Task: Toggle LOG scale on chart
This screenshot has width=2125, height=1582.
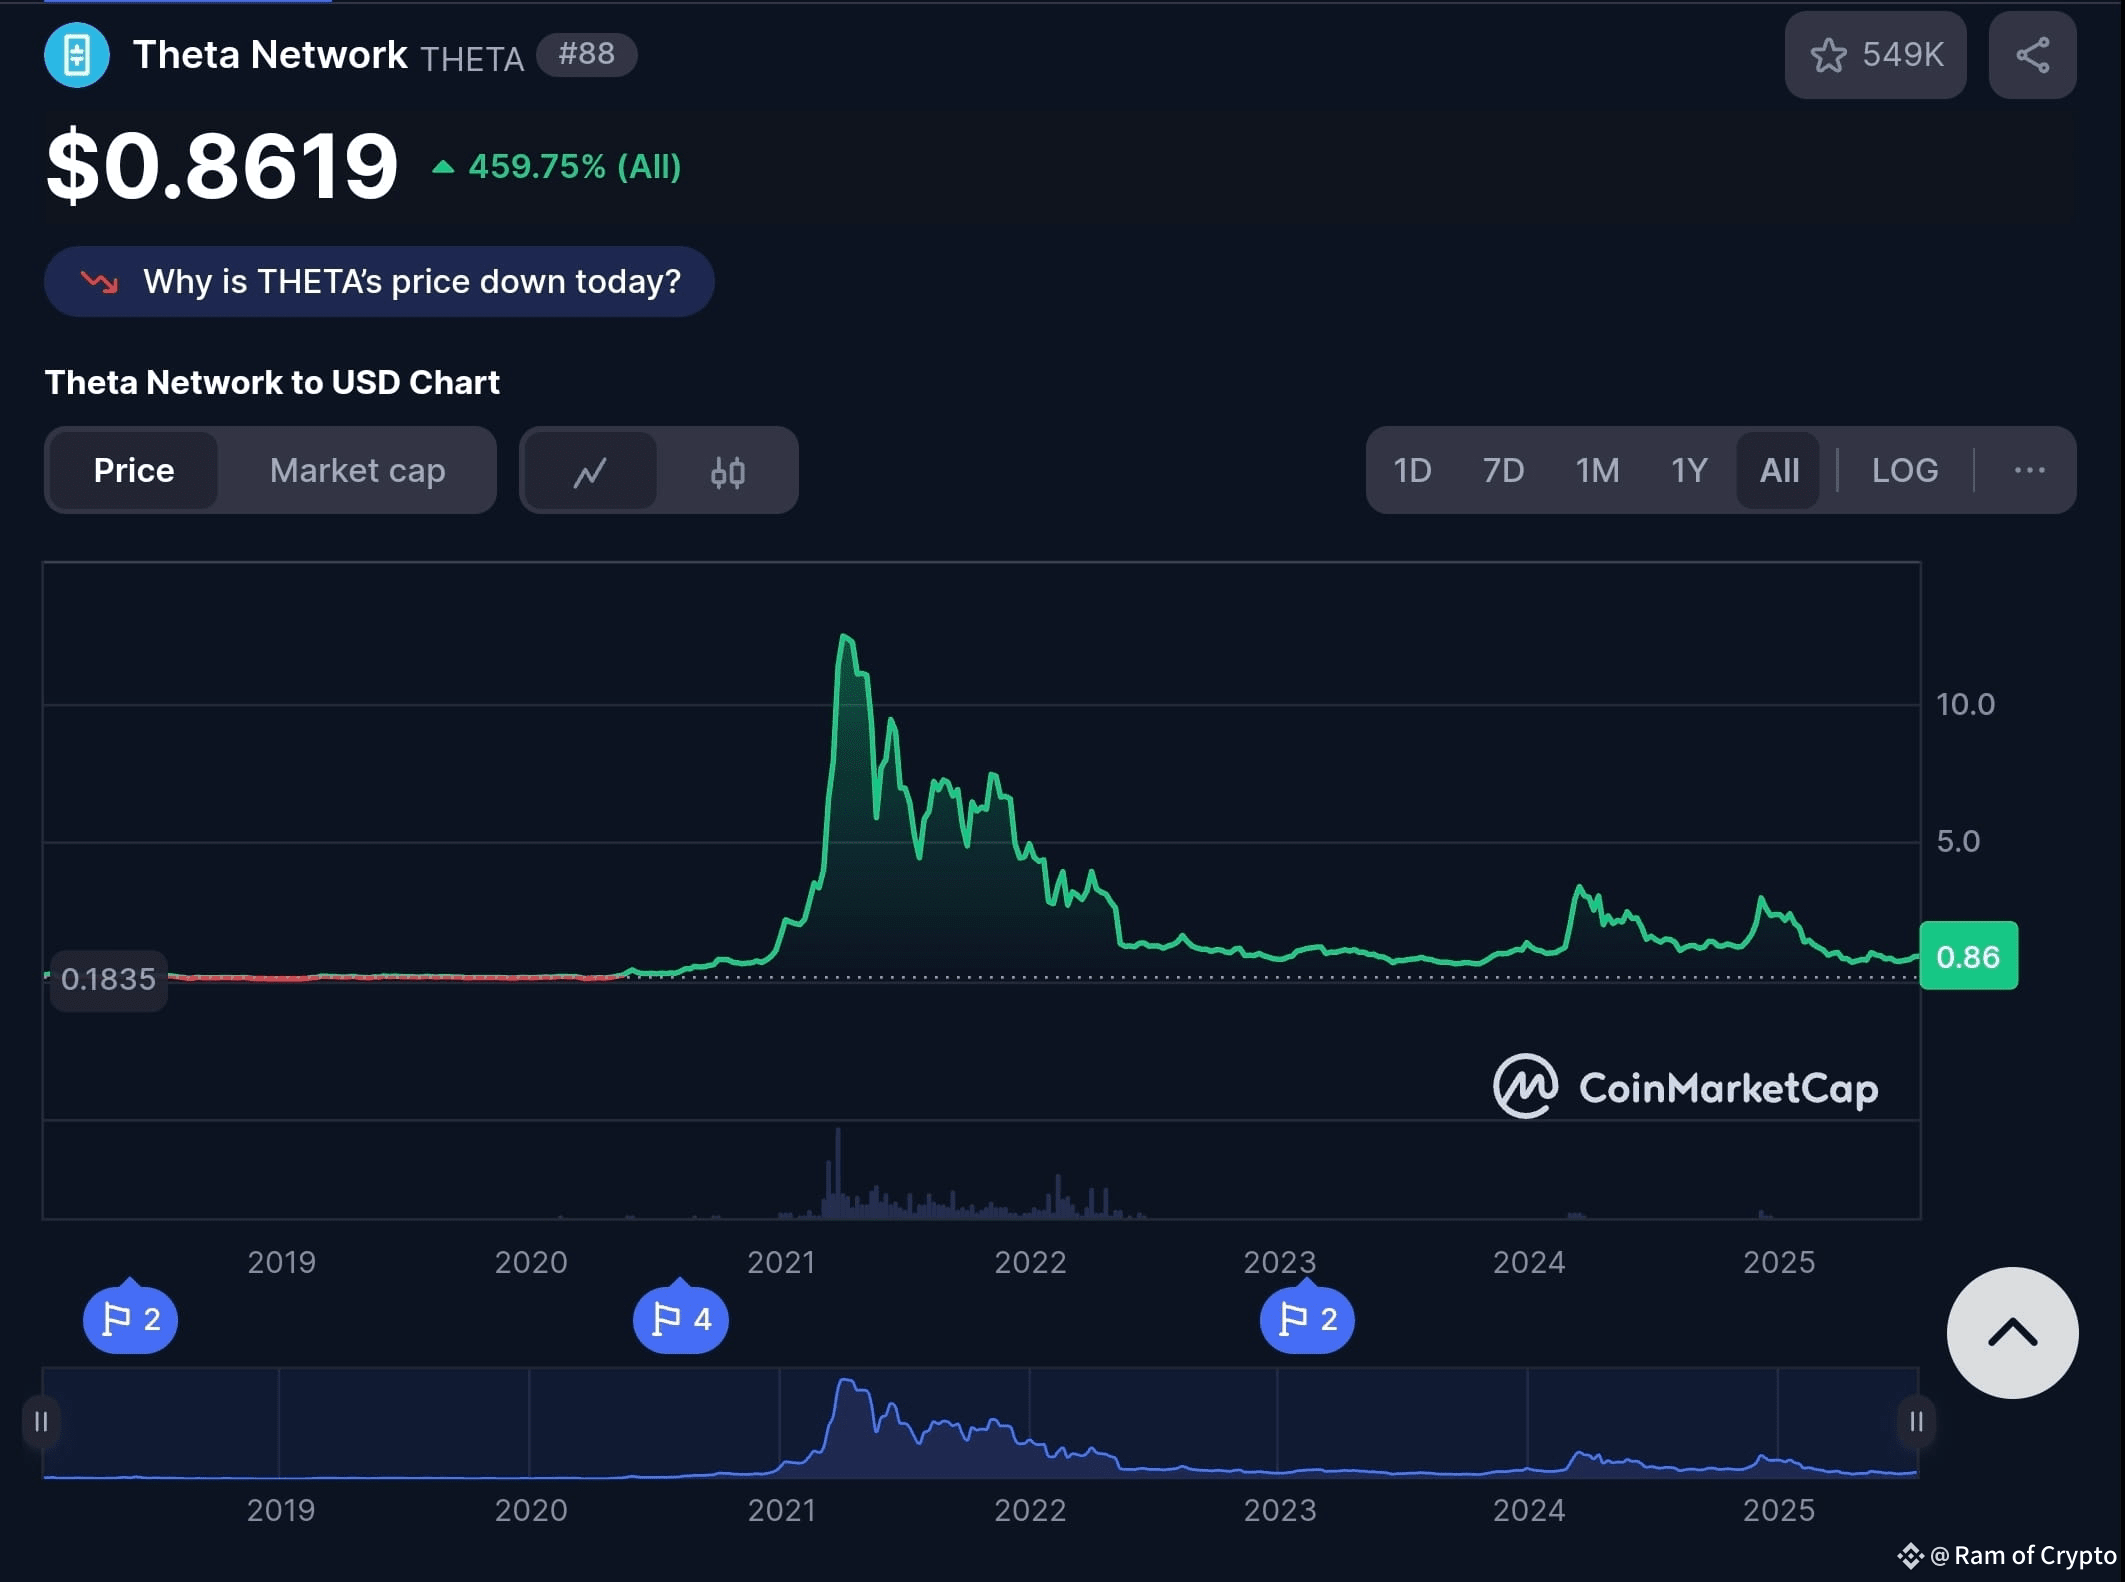Action: [x=1905, y=470]
